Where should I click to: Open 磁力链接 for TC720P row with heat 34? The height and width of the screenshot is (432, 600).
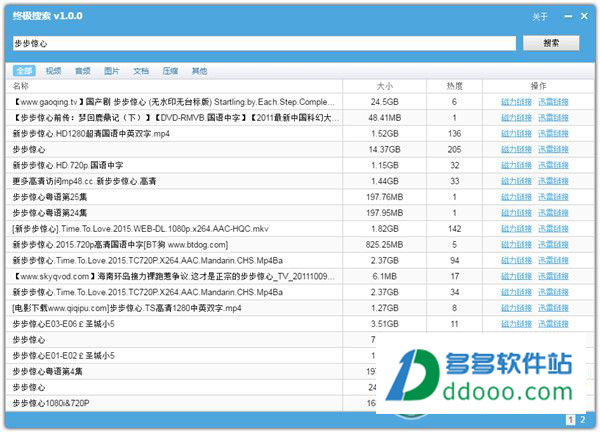[517, 292]
